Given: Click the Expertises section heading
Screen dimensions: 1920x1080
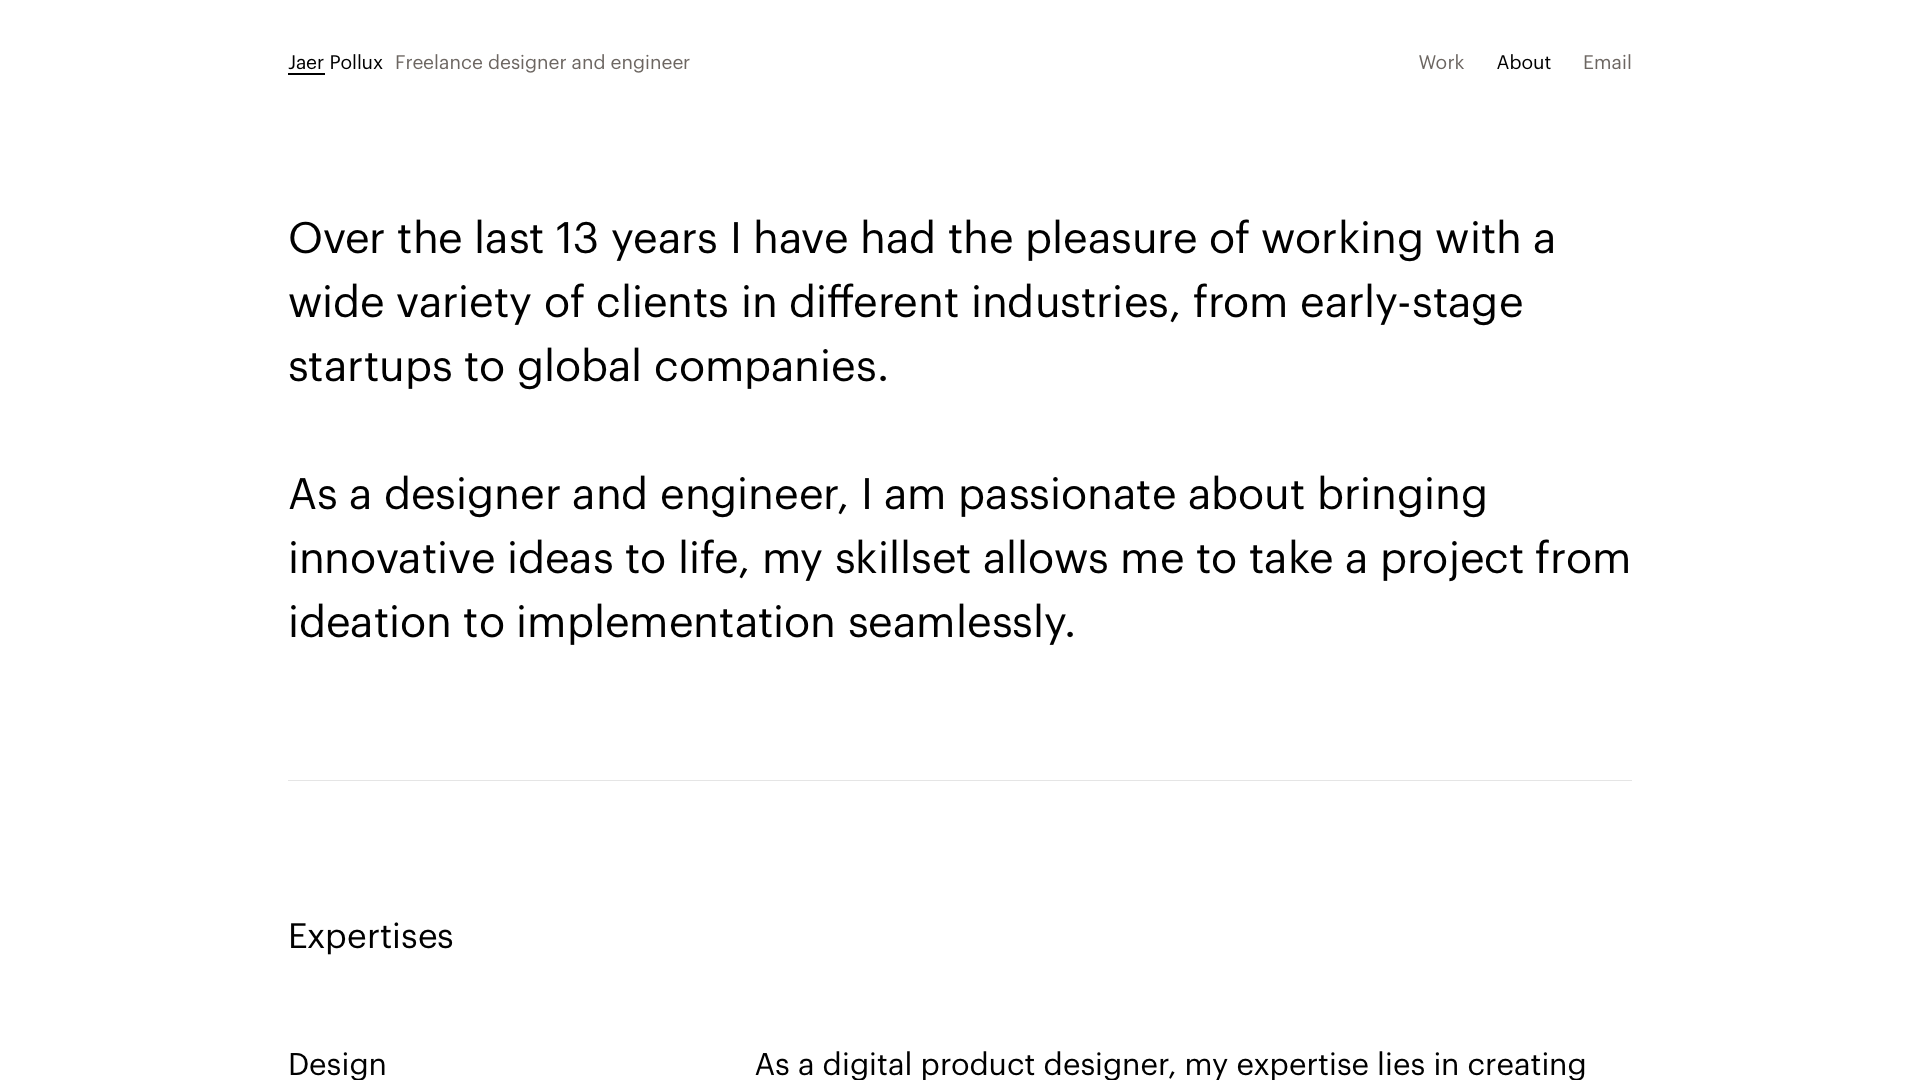Looking at the screenshot, I should click(x=370, y=937).
